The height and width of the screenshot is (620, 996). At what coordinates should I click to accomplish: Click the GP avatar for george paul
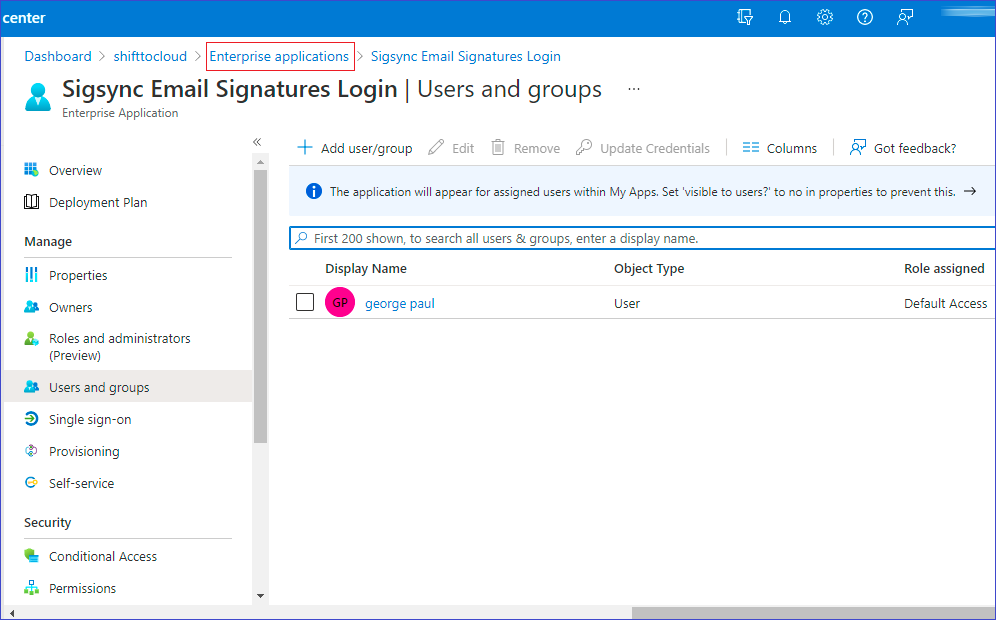click(340, 303)
